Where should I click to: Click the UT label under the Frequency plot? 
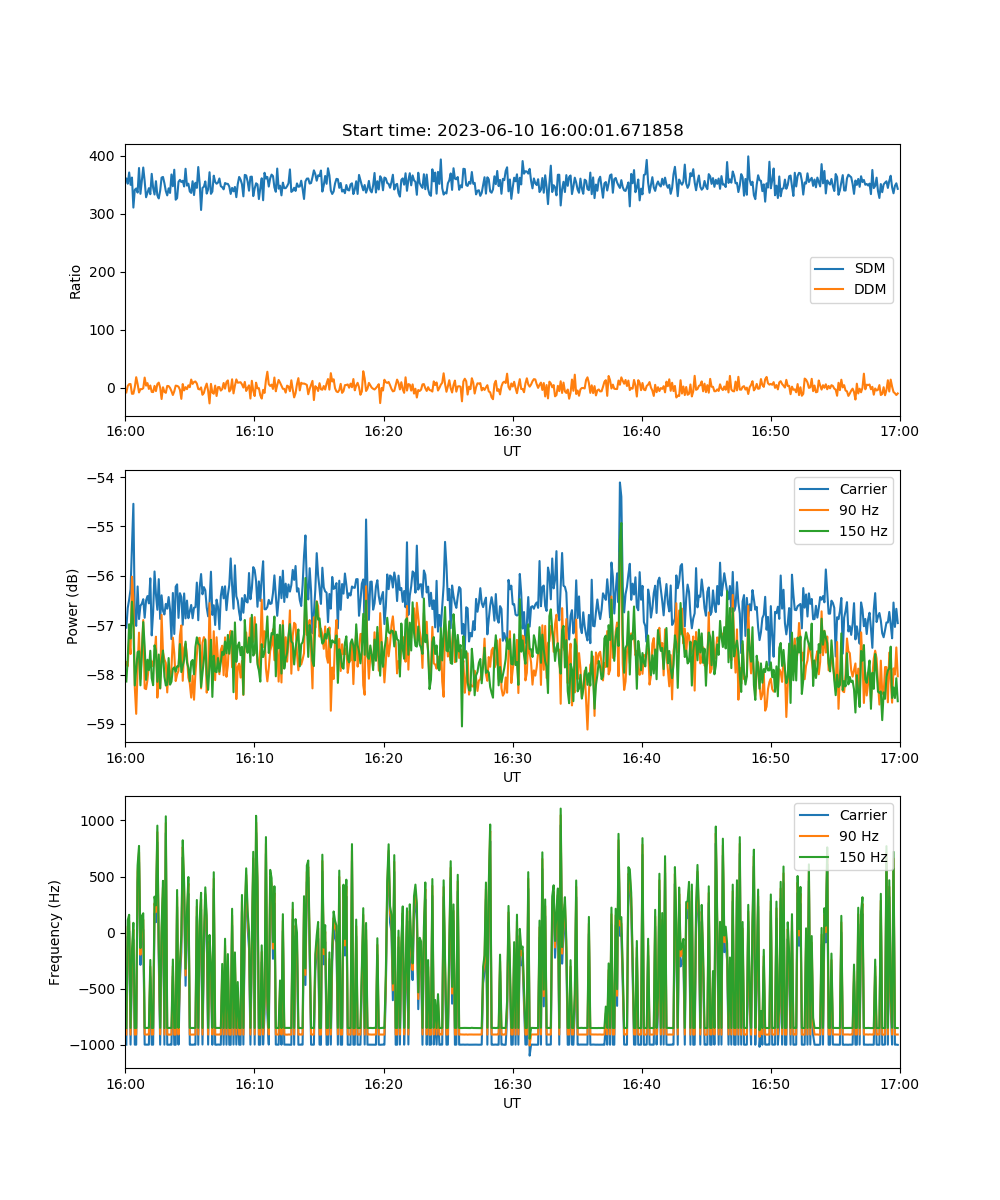tap(512, 1104)
